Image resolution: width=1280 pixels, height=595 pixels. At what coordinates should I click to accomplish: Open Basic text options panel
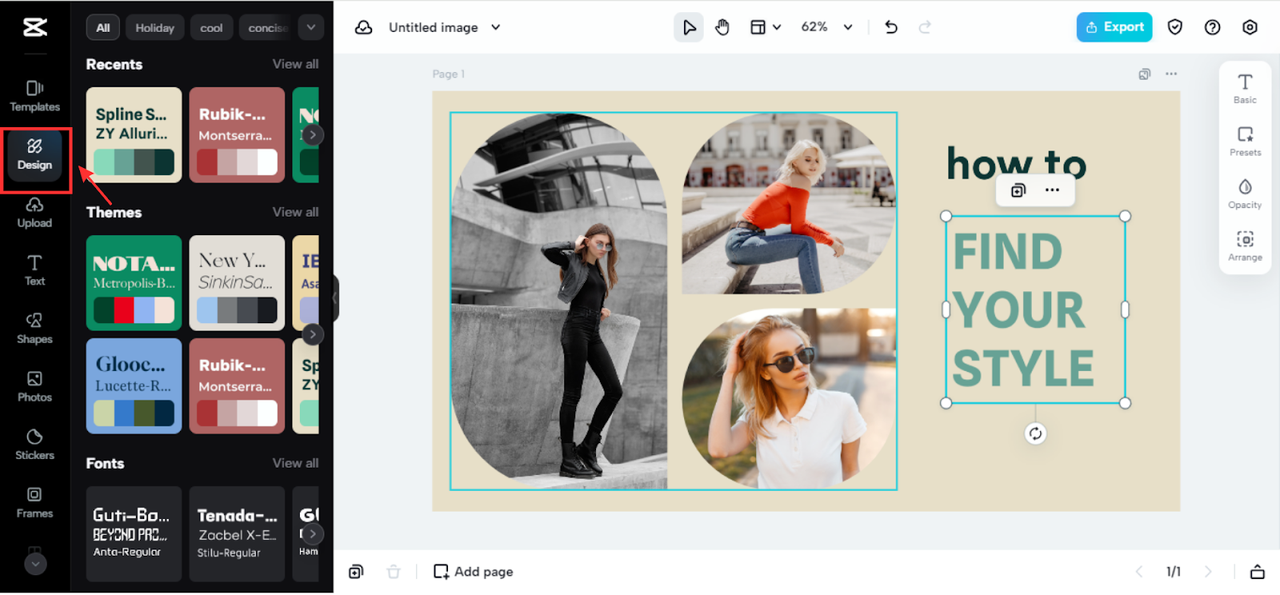[1245, 88]
